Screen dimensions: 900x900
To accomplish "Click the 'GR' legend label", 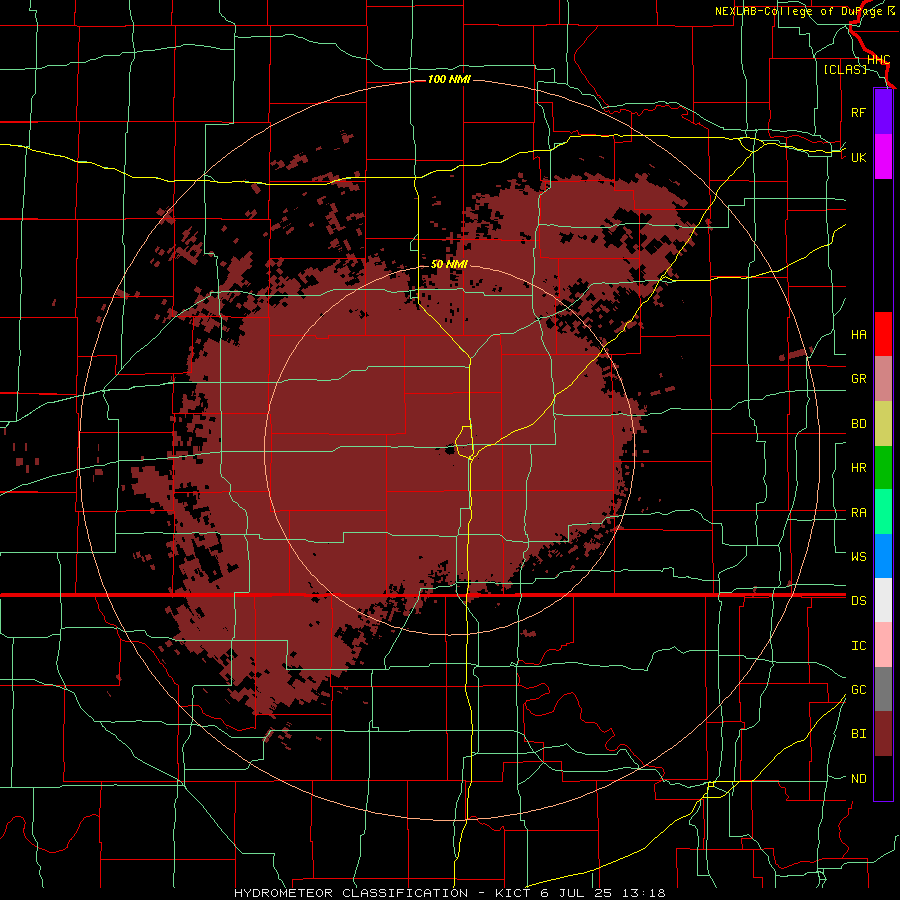I will pyautogui.click(x=858, y=379).
